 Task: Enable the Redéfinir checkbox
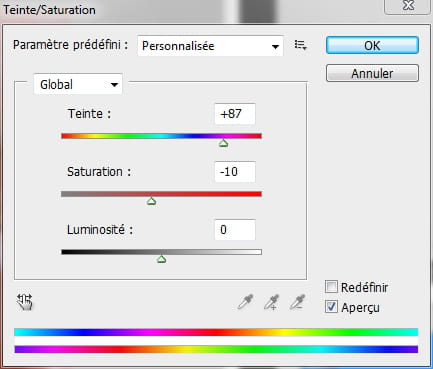click(x=331, y=287)
